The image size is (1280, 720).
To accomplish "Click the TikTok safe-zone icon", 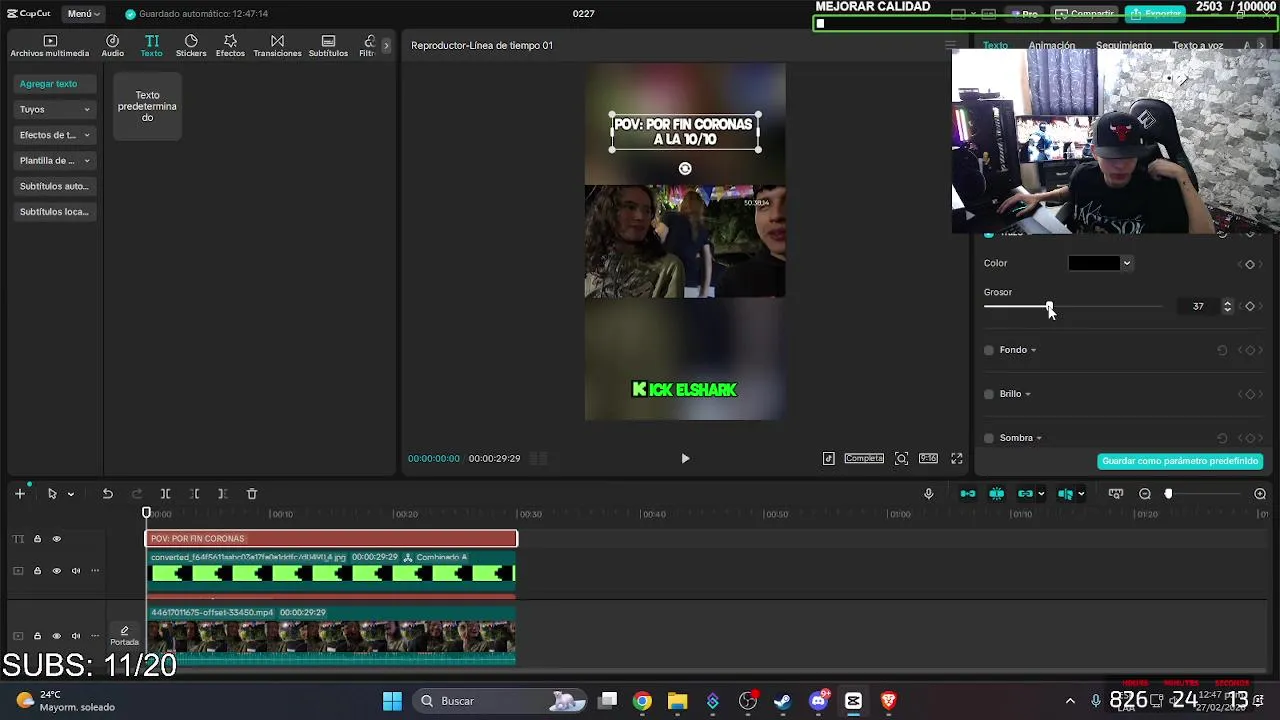I will coord(829,459).
